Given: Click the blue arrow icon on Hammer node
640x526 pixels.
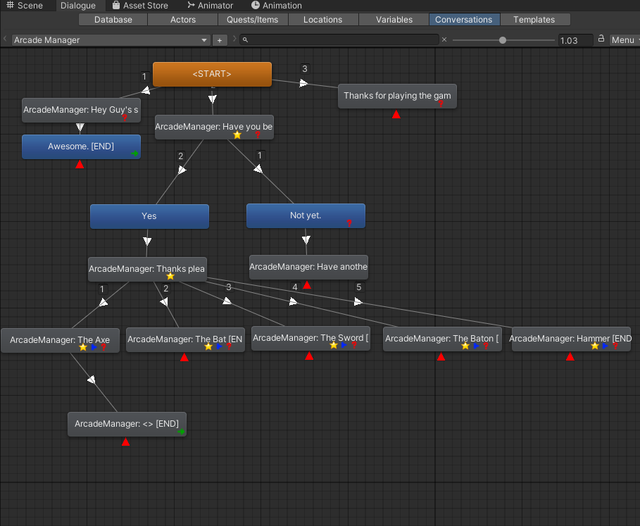Looking at the screenshot, I should [x=605, y=346].
